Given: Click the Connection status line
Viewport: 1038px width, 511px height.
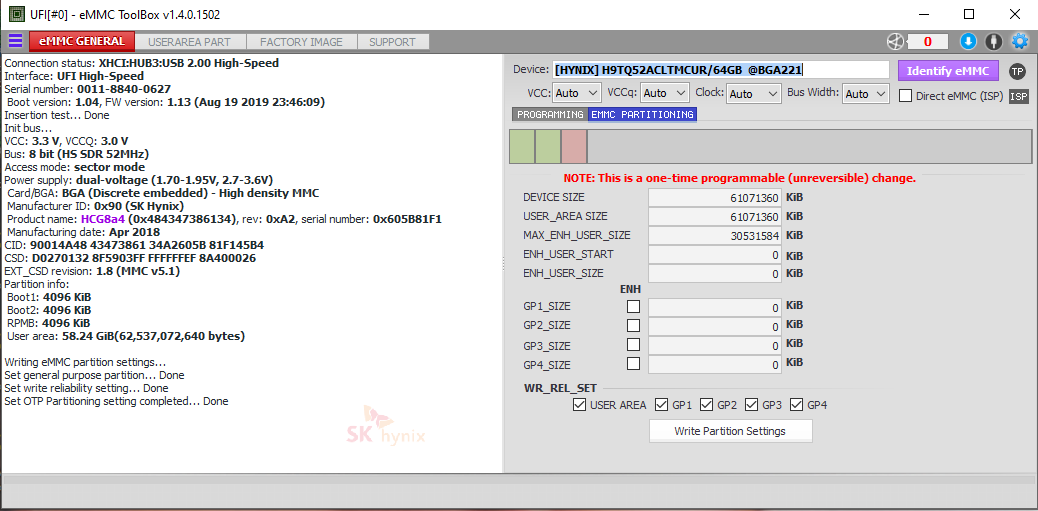Looking at the screenshot, I should coord(142,64).
